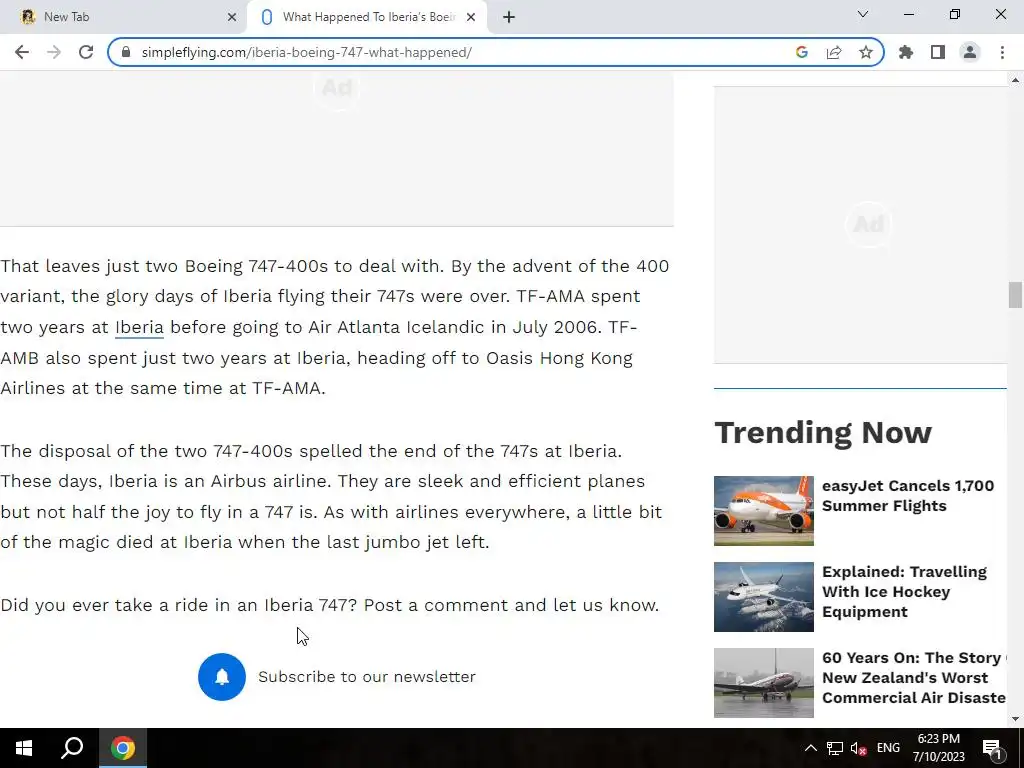The image size is (1024, 768).
Task: Open easyJet Cancels 1,700 Summer Flights headline
Action: click(908, 496)
